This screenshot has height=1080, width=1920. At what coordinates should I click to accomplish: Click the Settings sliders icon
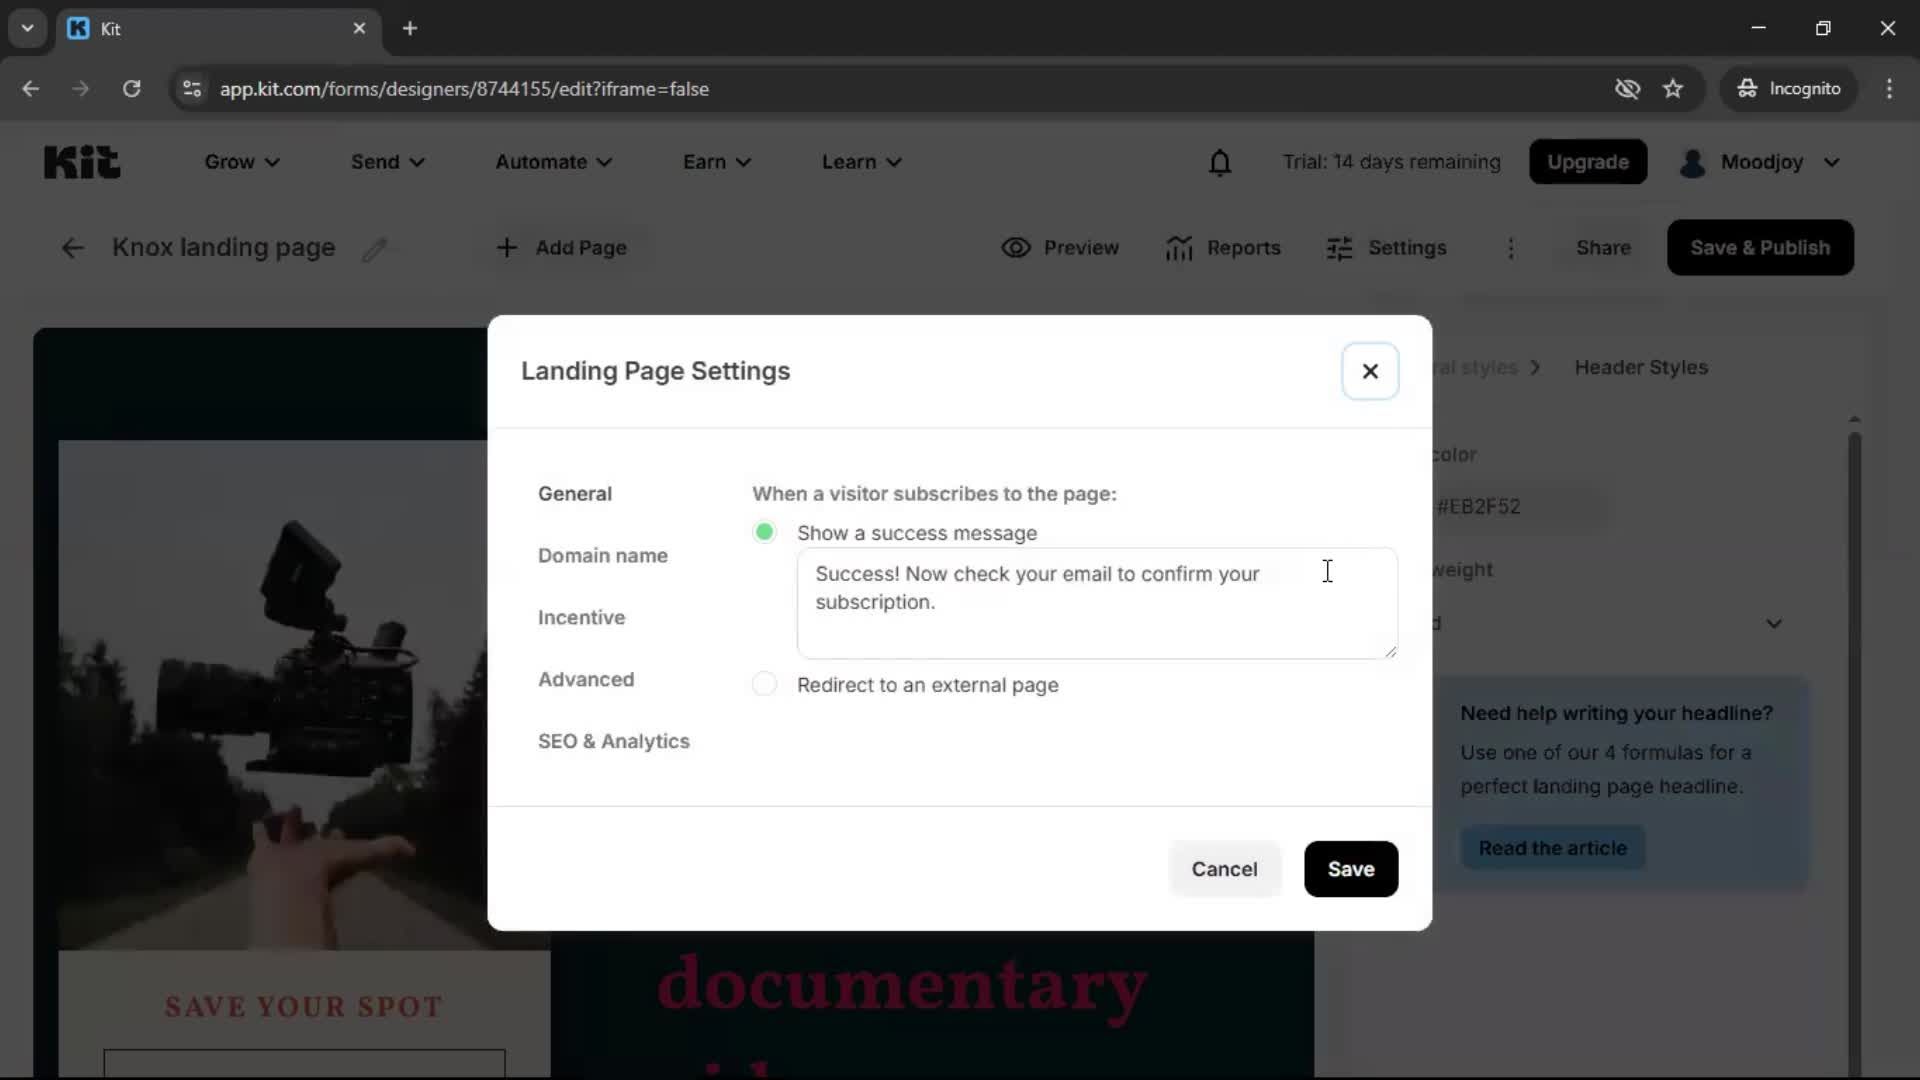(1341, 248)
